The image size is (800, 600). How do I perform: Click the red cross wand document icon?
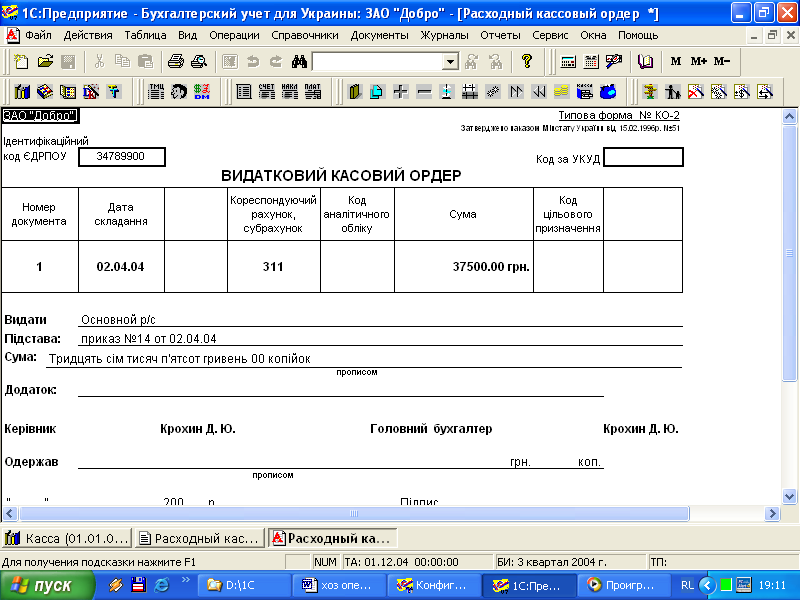click(x=696, y=92)
